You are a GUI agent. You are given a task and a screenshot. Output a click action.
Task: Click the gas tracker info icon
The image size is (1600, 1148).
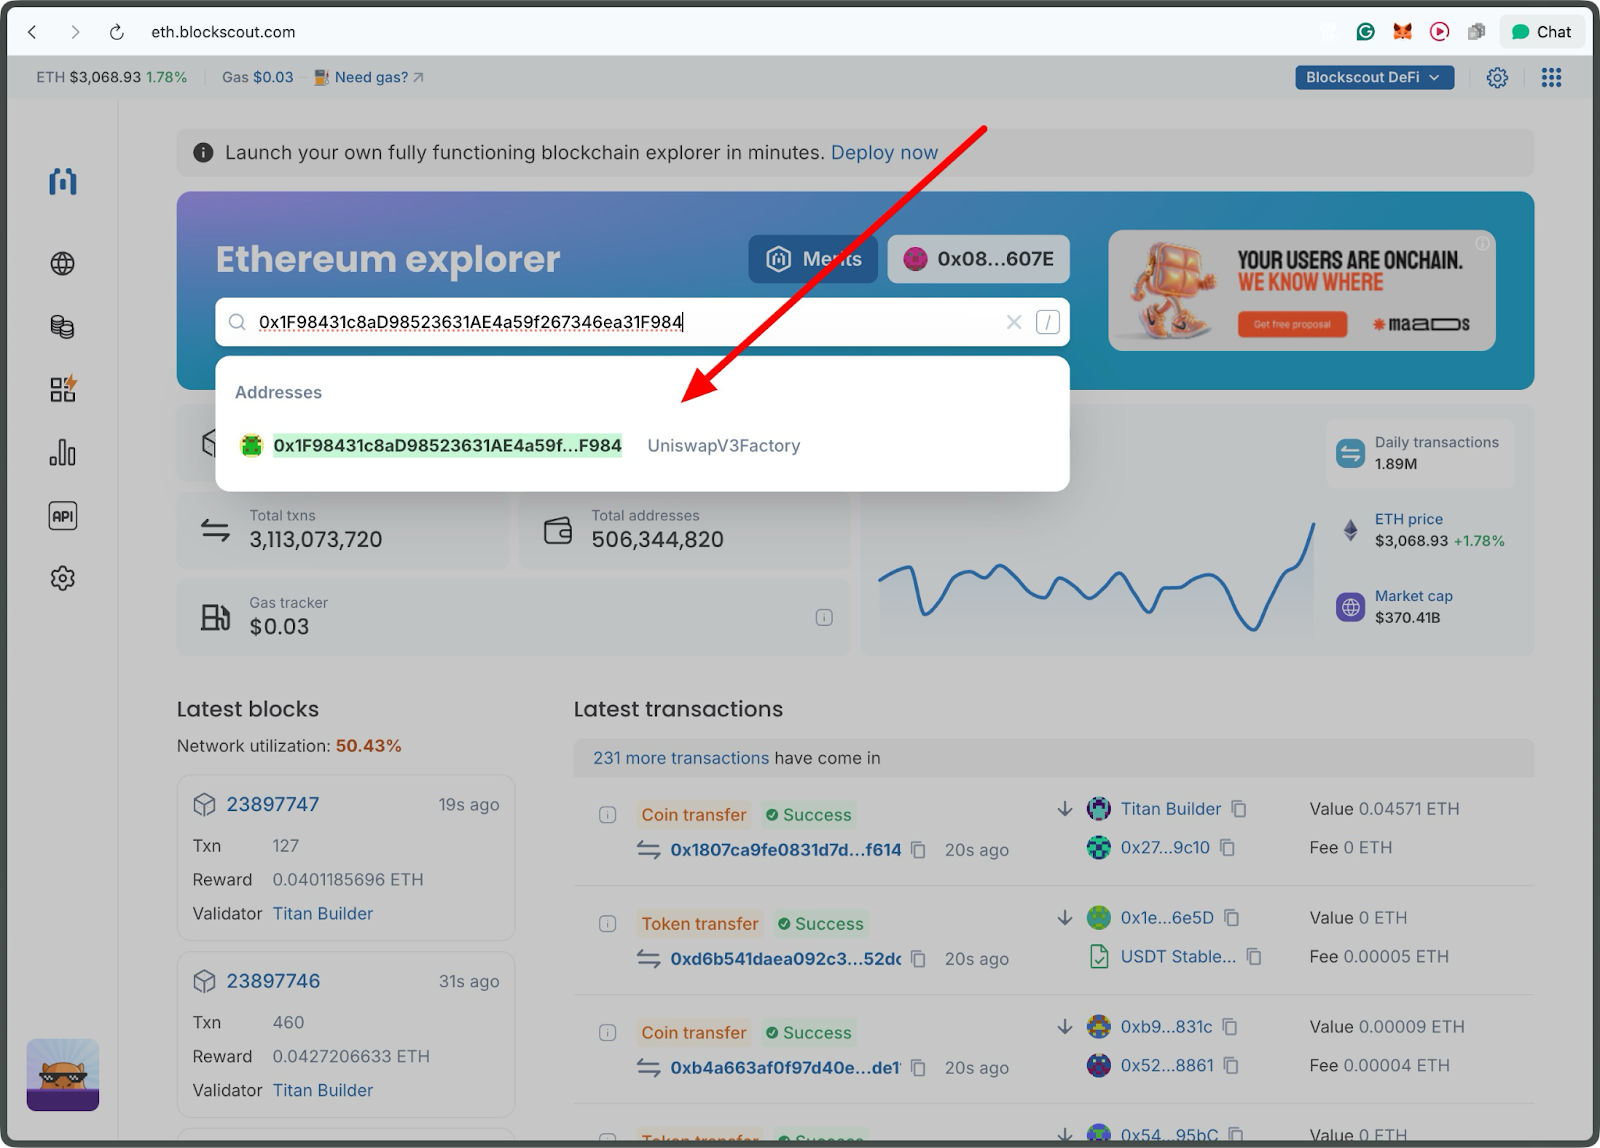tap(824, 617)
